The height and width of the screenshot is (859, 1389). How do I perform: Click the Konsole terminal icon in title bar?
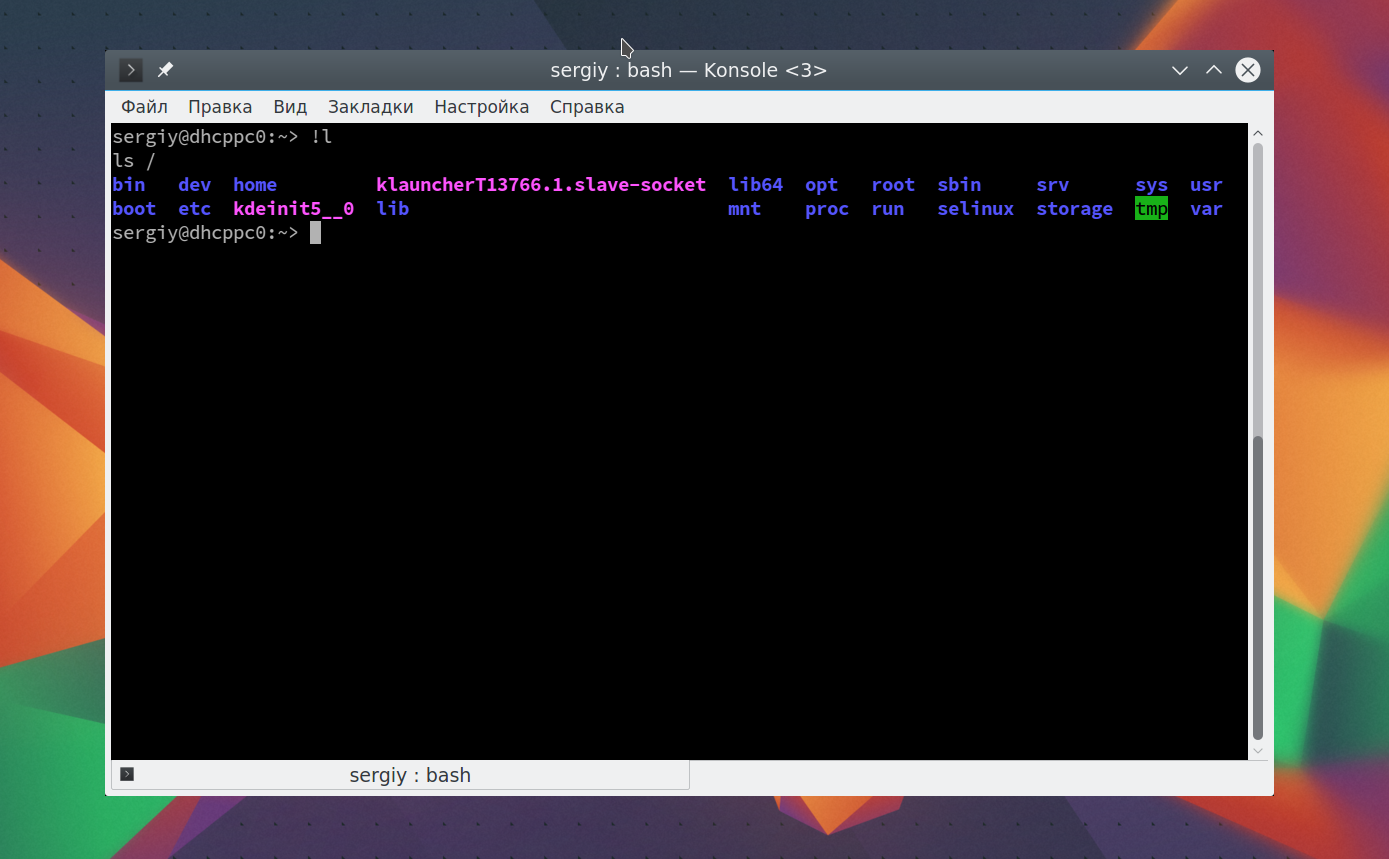[x=131, y=70]
